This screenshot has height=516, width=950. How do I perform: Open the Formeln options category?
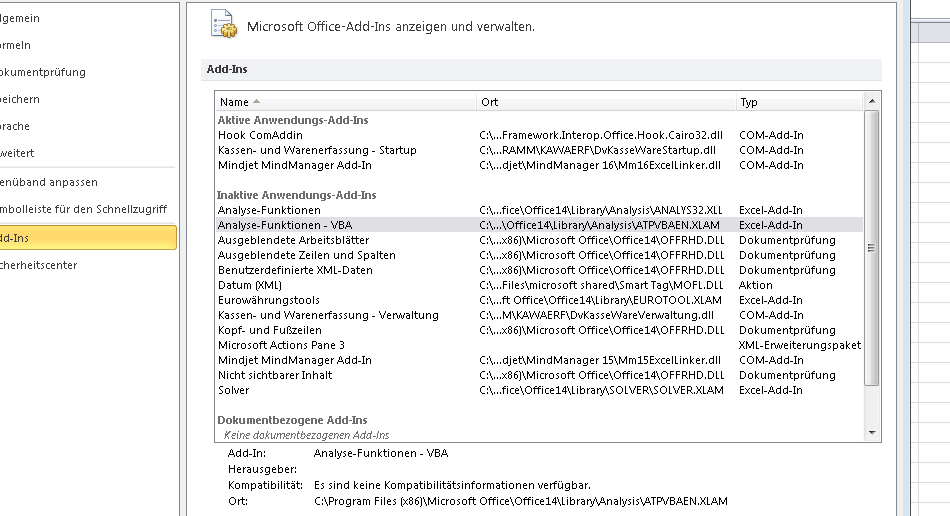(x=15, y=45)
